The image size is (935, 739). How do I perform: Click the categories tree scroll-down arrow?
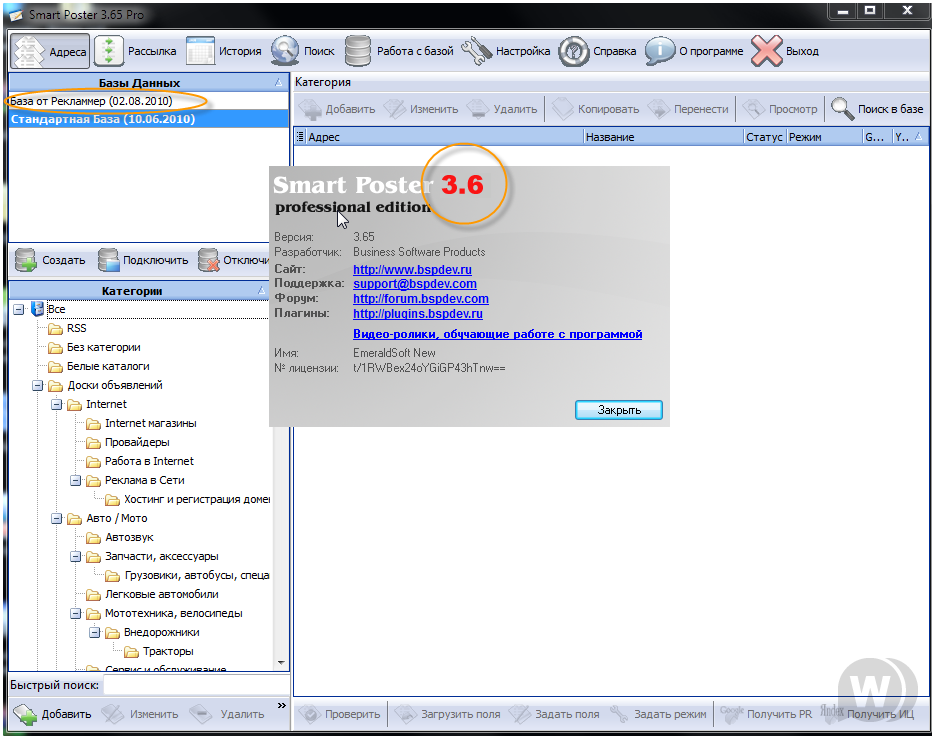(281, 663)
